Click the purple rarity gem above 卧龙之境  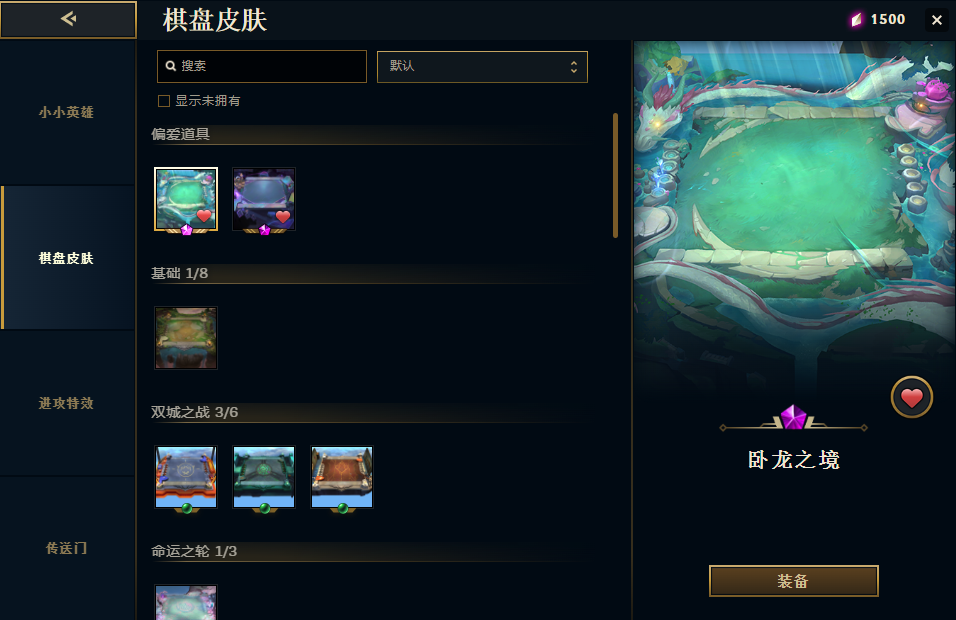pyautogui.click(x=793, y=417)
